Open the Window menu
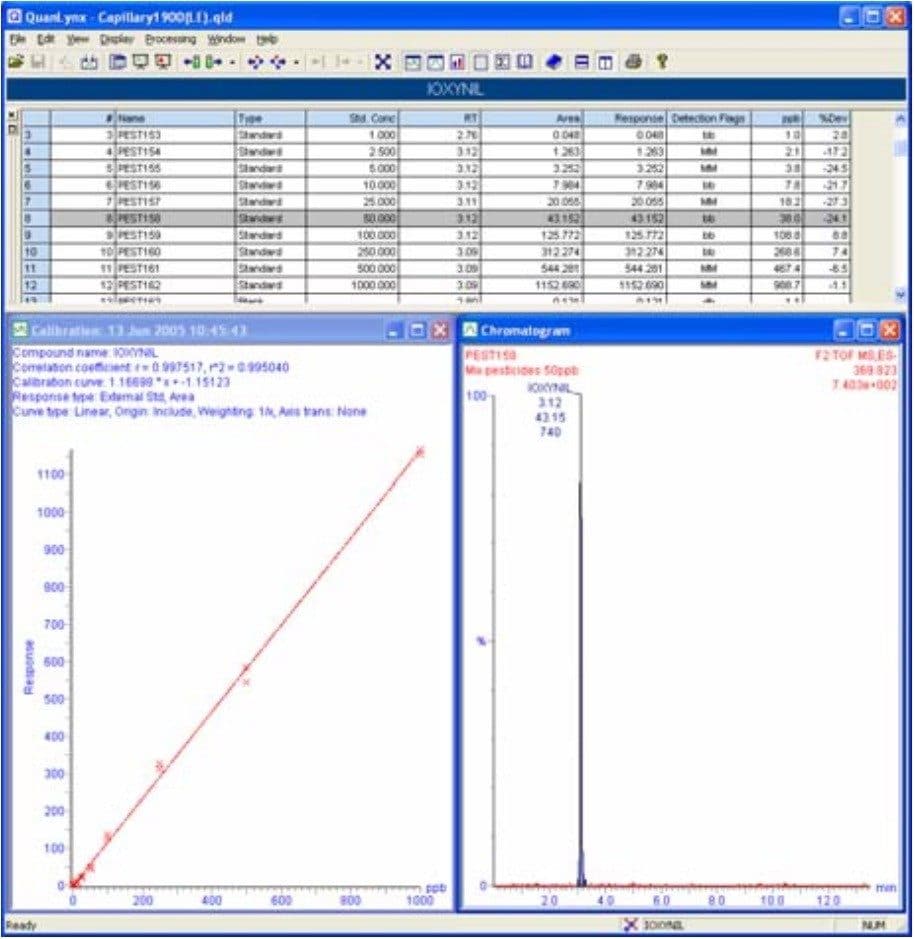The width and height of the screenshot is (915, 939). coord(226,39)
